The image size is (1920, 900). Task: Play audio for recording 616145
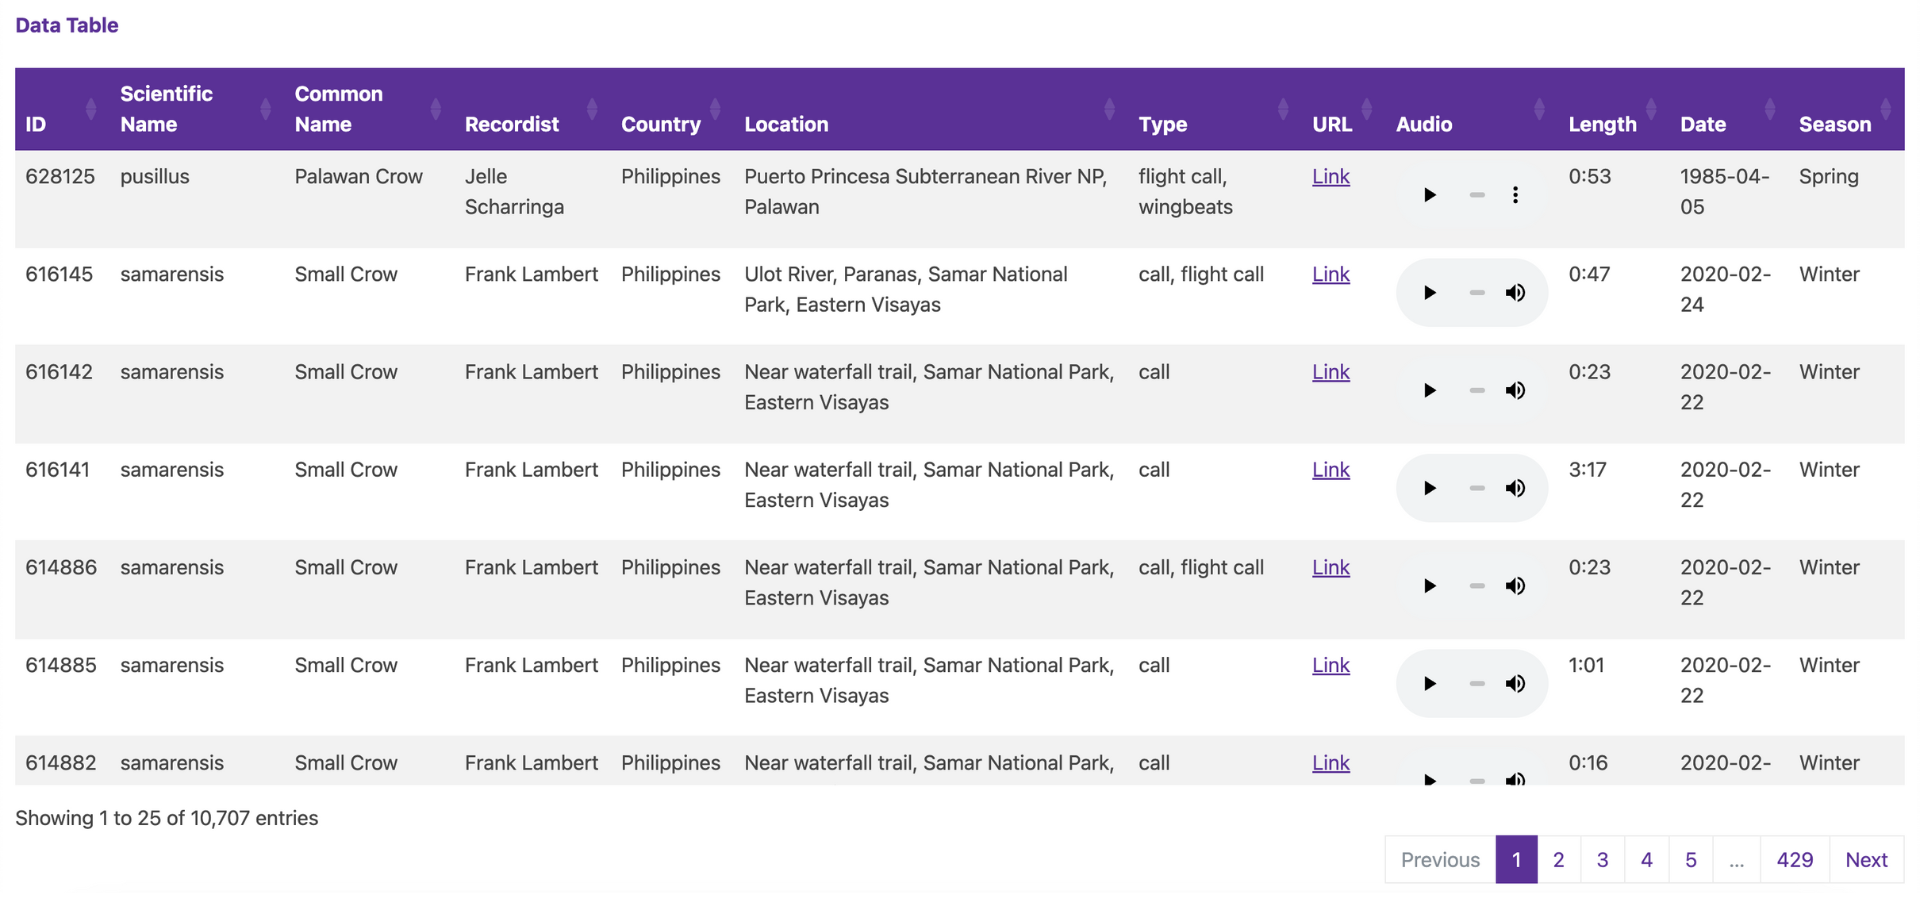coord(1429,293)
